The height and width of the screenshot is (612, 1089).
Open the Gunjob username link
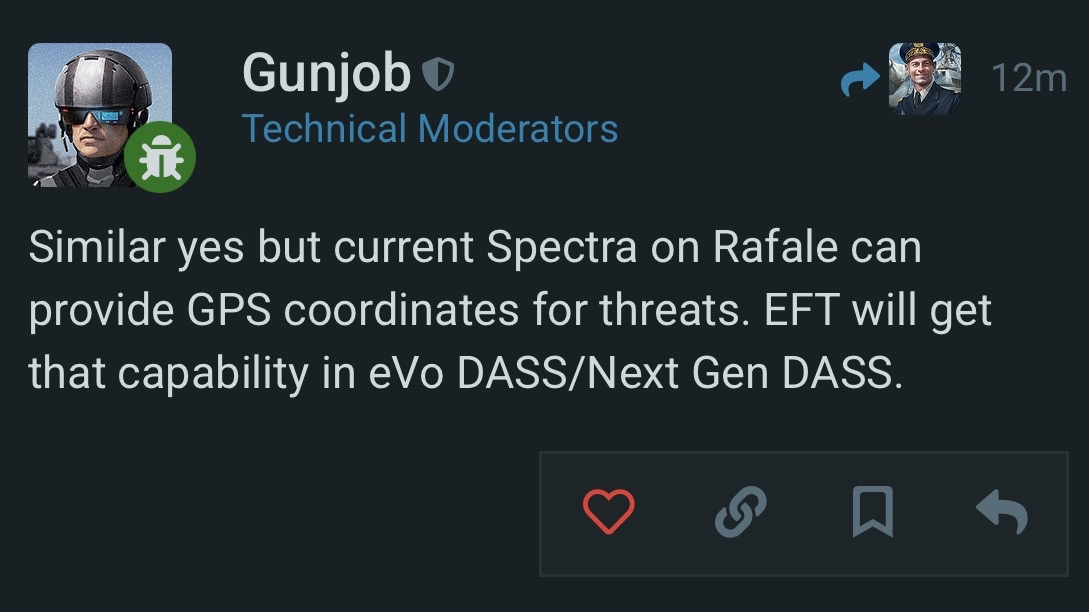(326, 73)
